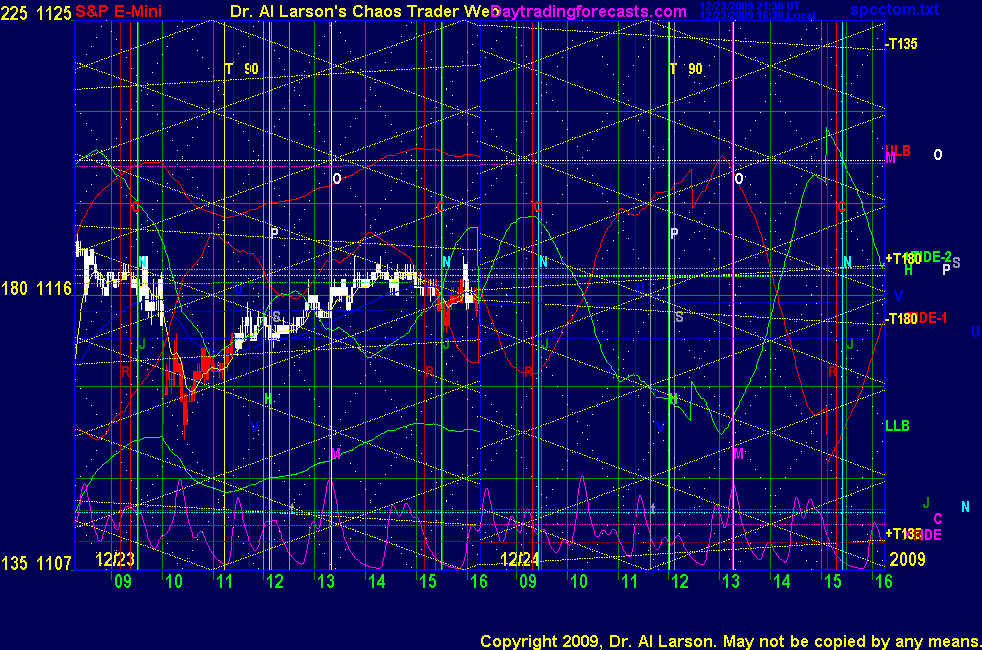This screenshot has width=982, height=650.
Task: Click the 09 hour tick for 12/23
Action: (123, 581)
